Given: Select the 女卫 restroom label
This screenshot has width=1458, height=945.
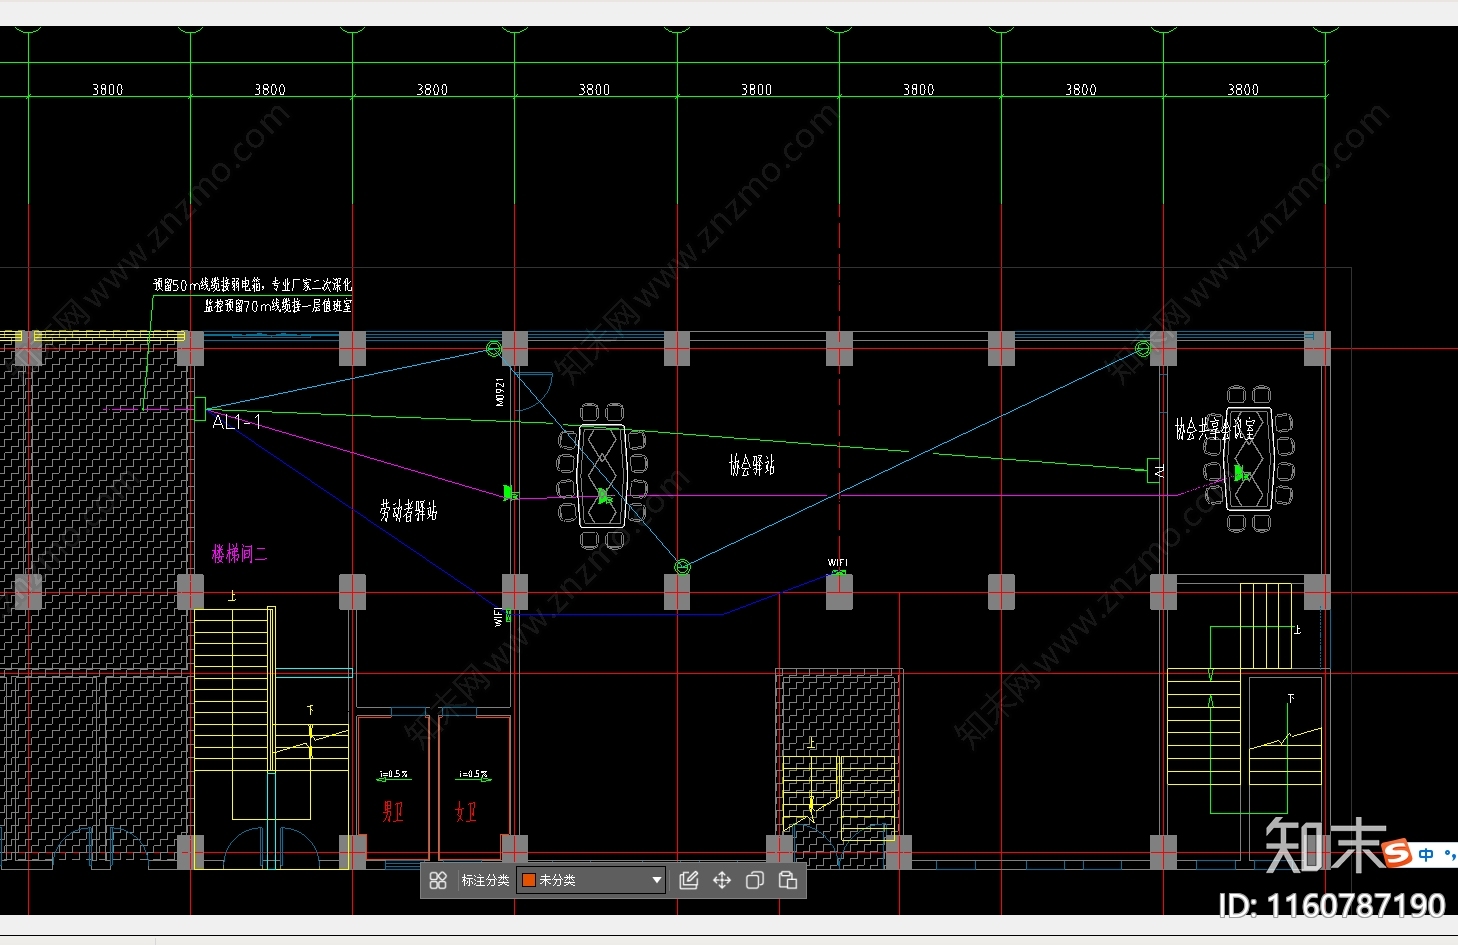Looking at the screenshot, I should [466, 811].
